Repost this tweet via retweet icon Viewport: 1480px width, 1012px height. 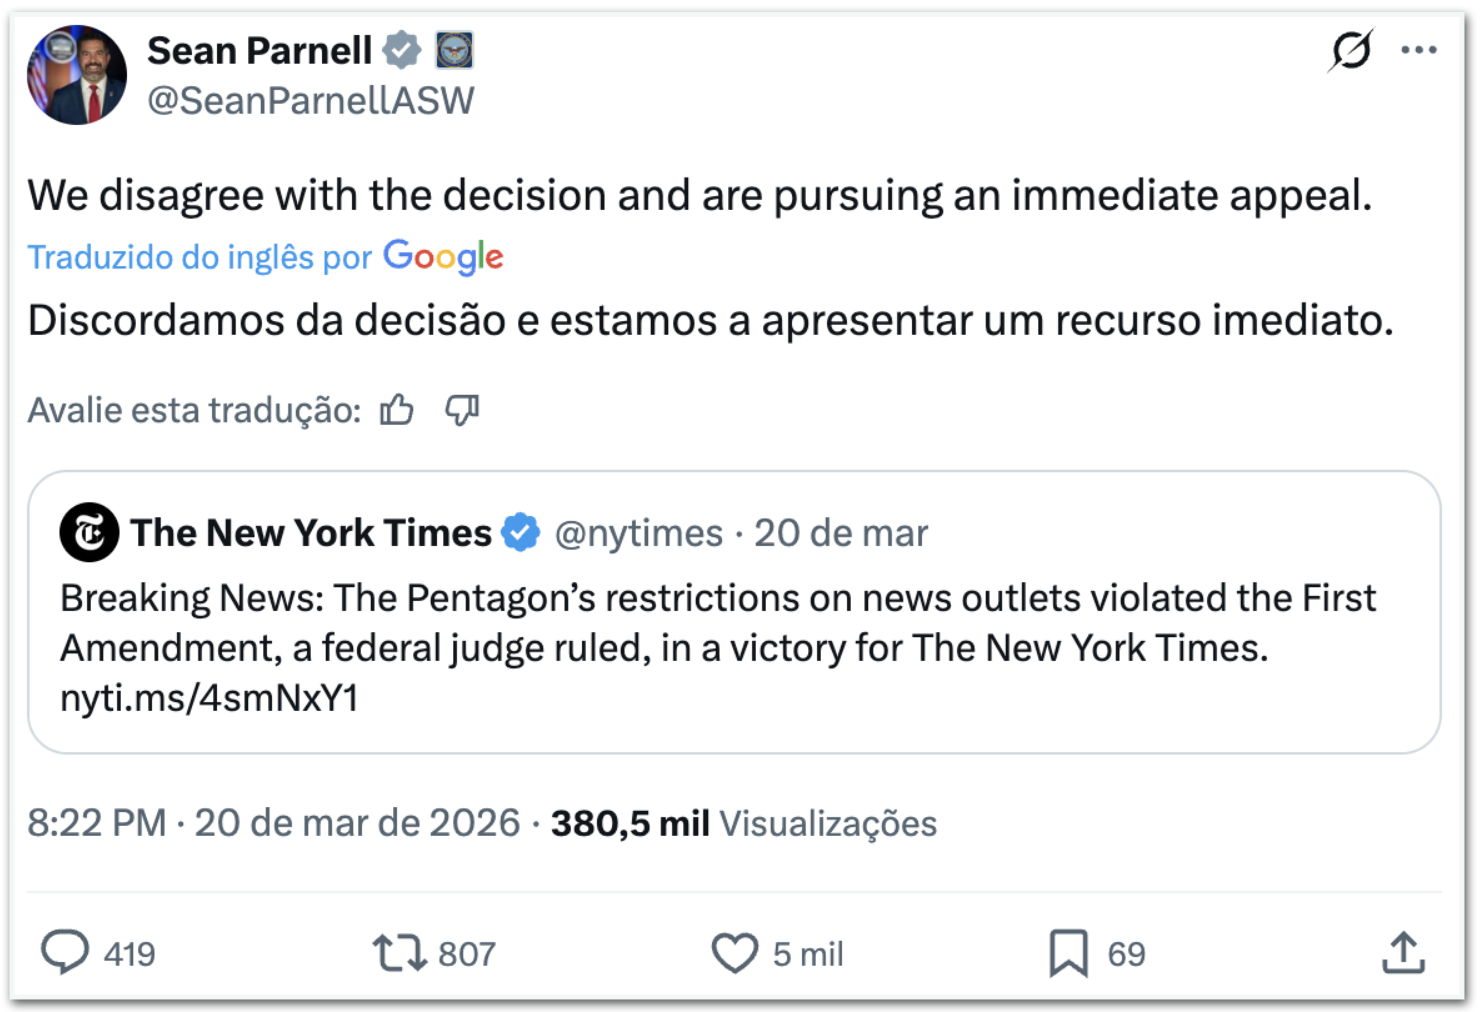[400, 952]
